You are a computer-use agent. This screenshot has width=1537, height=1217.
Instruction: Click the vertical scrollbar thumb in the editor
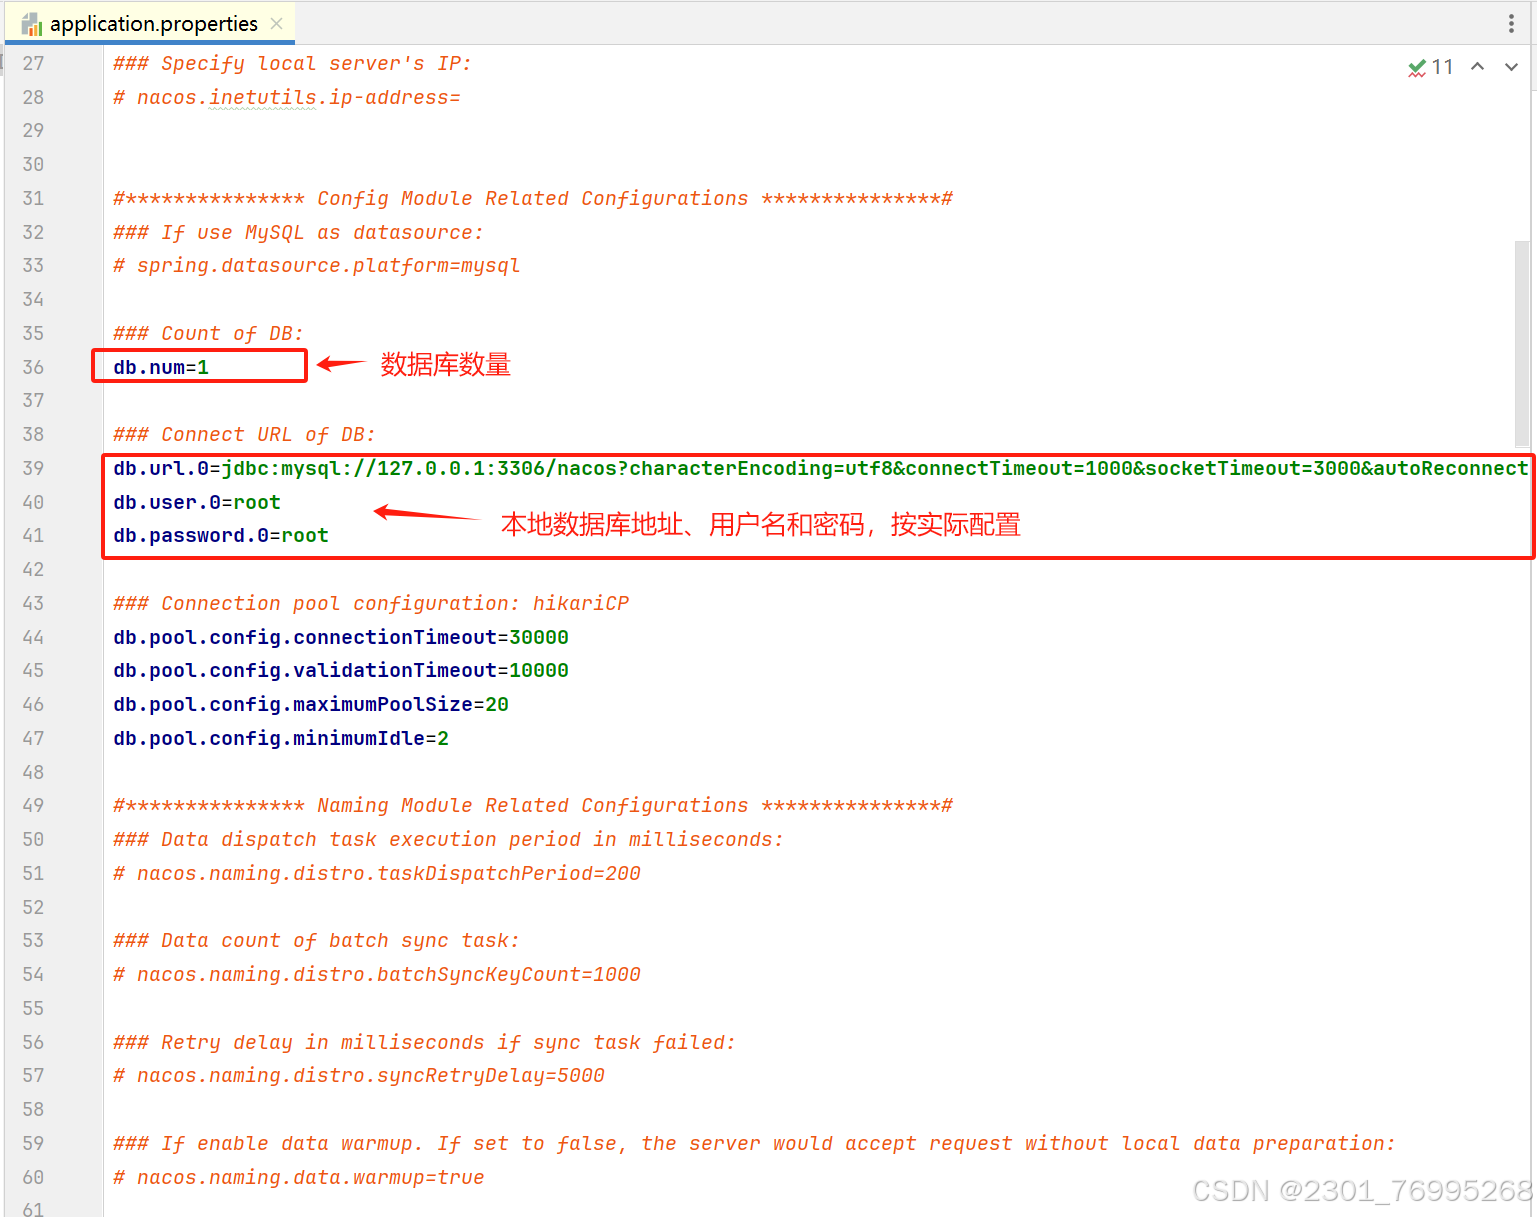click(1521, 343)
